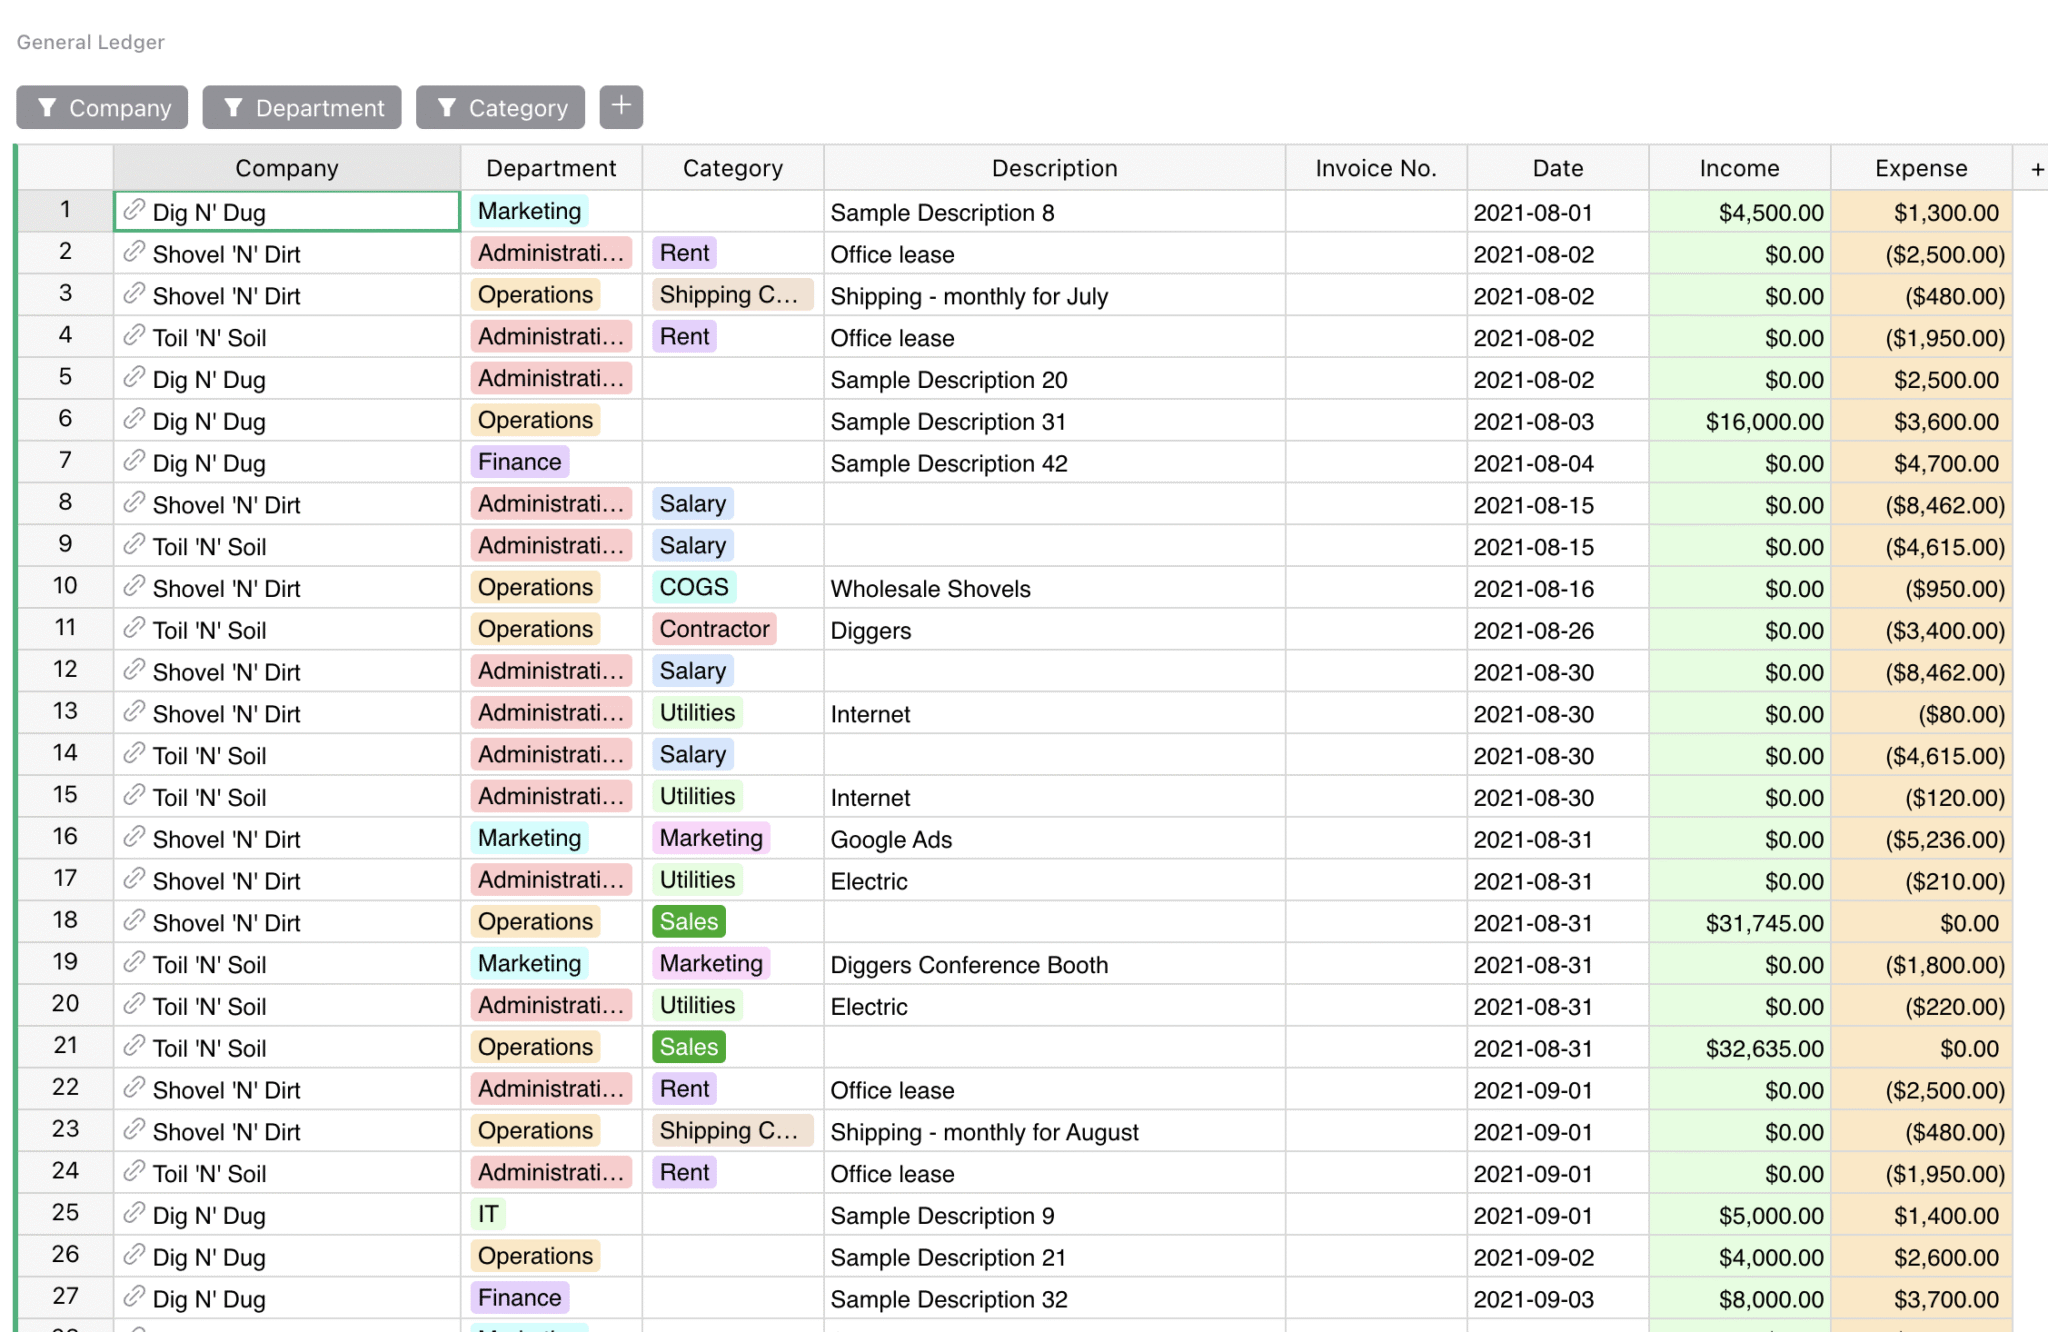Click the Expense column header
2048x1332 pixels.
click(1921, 167)
